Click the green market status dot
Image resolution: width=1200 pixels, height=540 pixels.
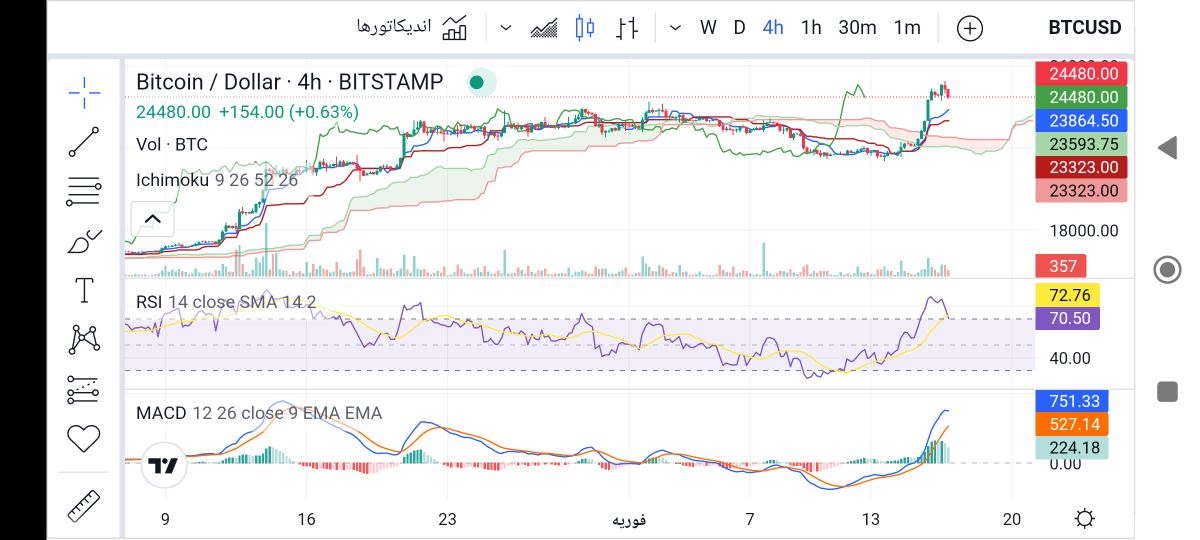pyautogui.click(x=478, y=82)
